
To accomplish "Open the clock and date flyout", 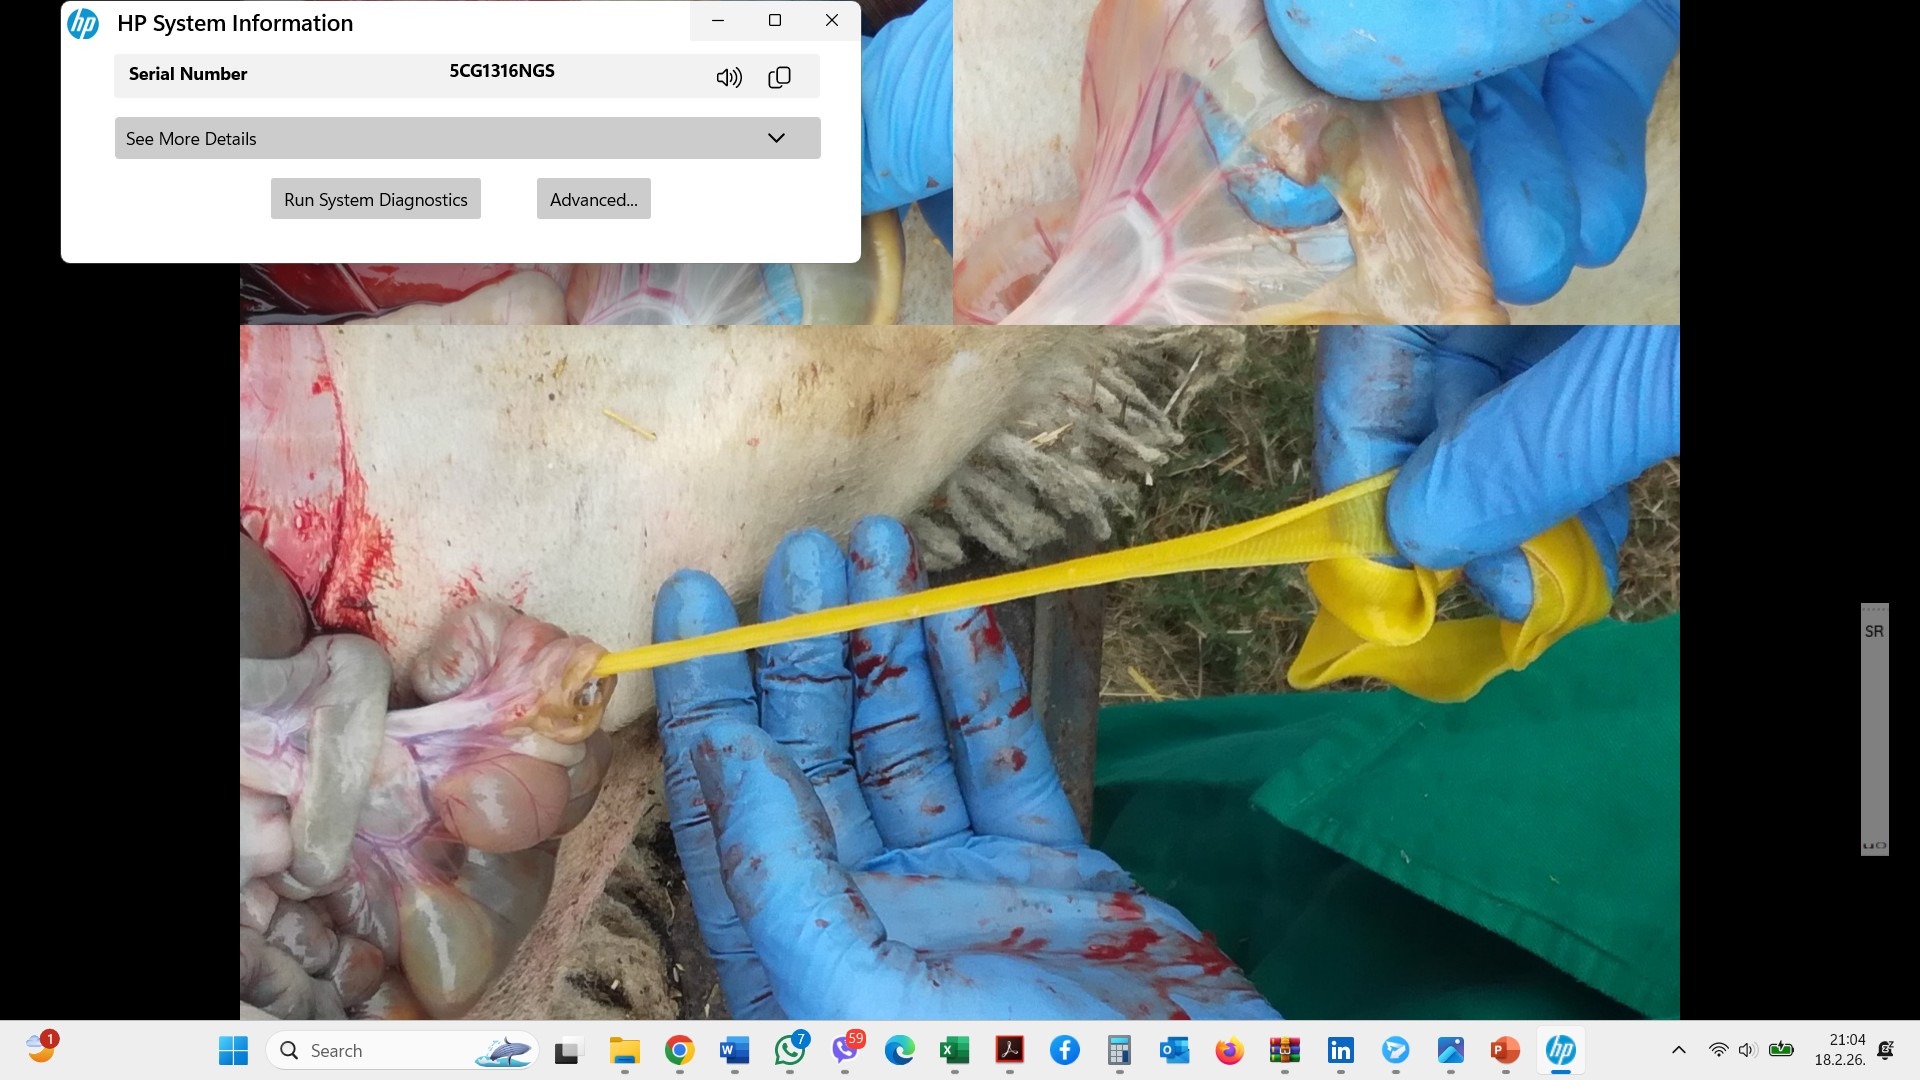I will coord(1840,1050).
